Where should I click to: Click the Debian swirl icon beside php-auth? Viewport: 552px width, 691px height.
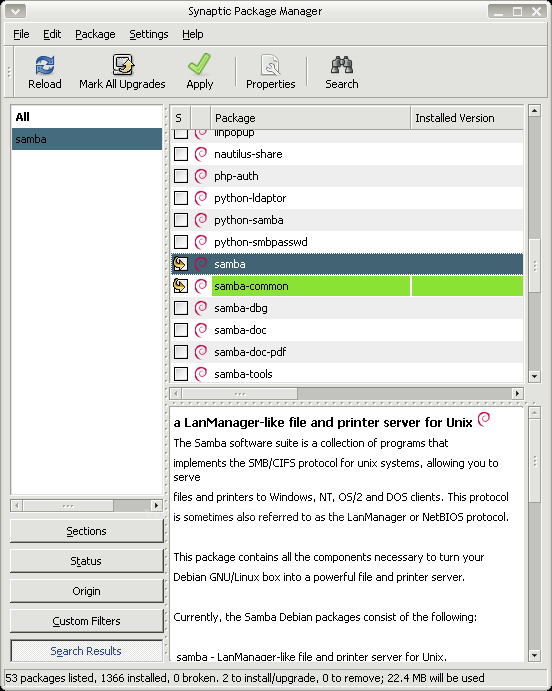click(x=201, y=176)
